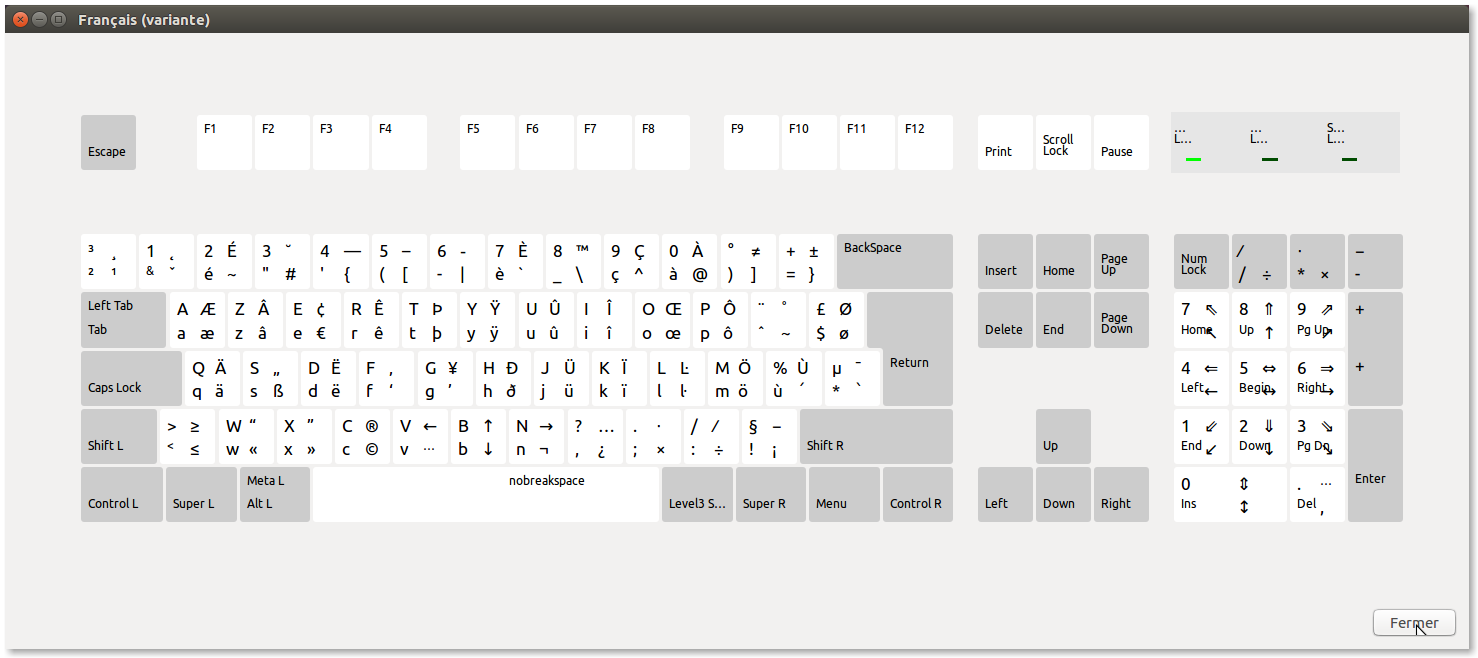The height and width of the screenshot is (658, 1478).
Task: Click the C copyright symbol key
Action: coord(361,436)
